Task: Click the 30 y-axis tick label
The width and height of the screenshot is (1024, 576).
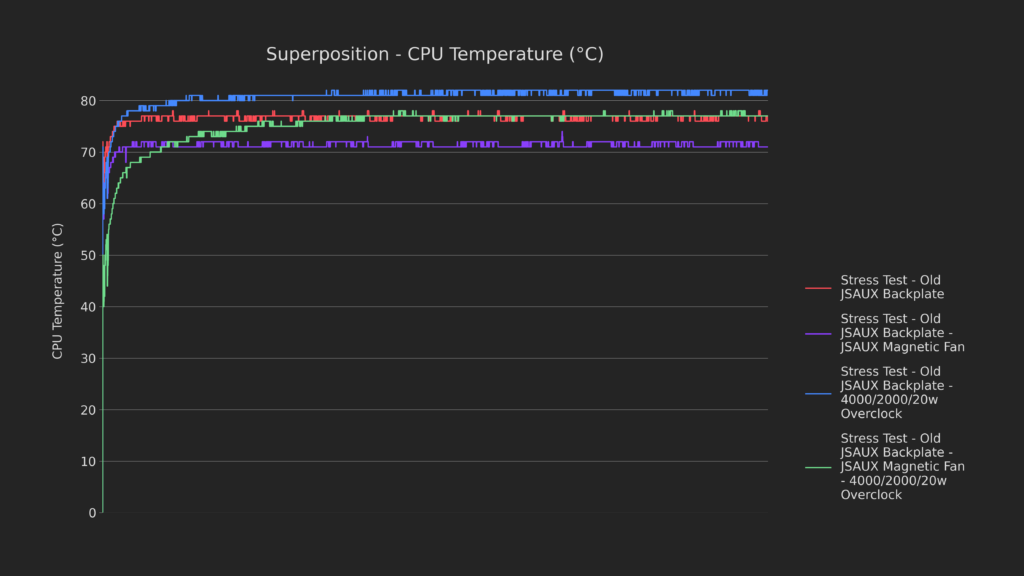Action: (x=88, y=359)
